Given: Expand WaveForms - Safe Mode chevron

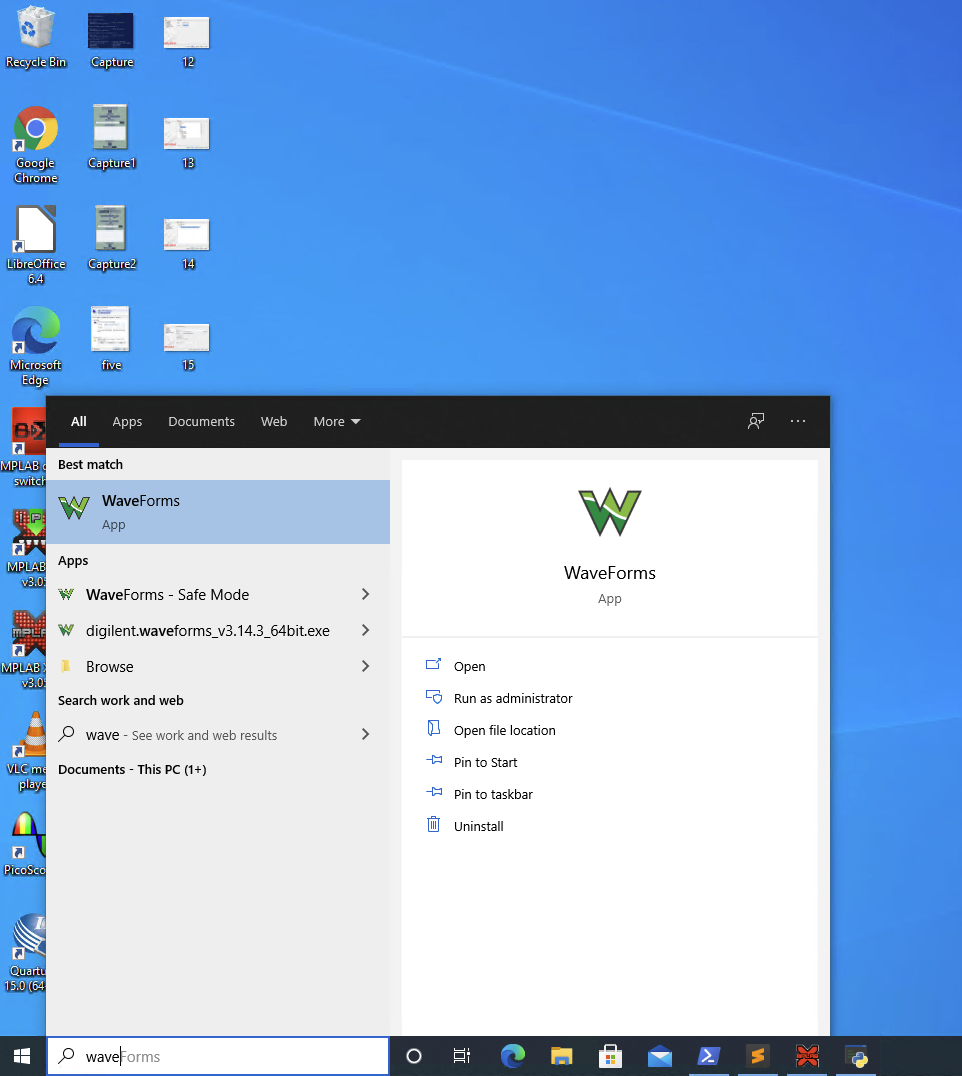Looking at the screenshot, I should (x=365, y=594).
